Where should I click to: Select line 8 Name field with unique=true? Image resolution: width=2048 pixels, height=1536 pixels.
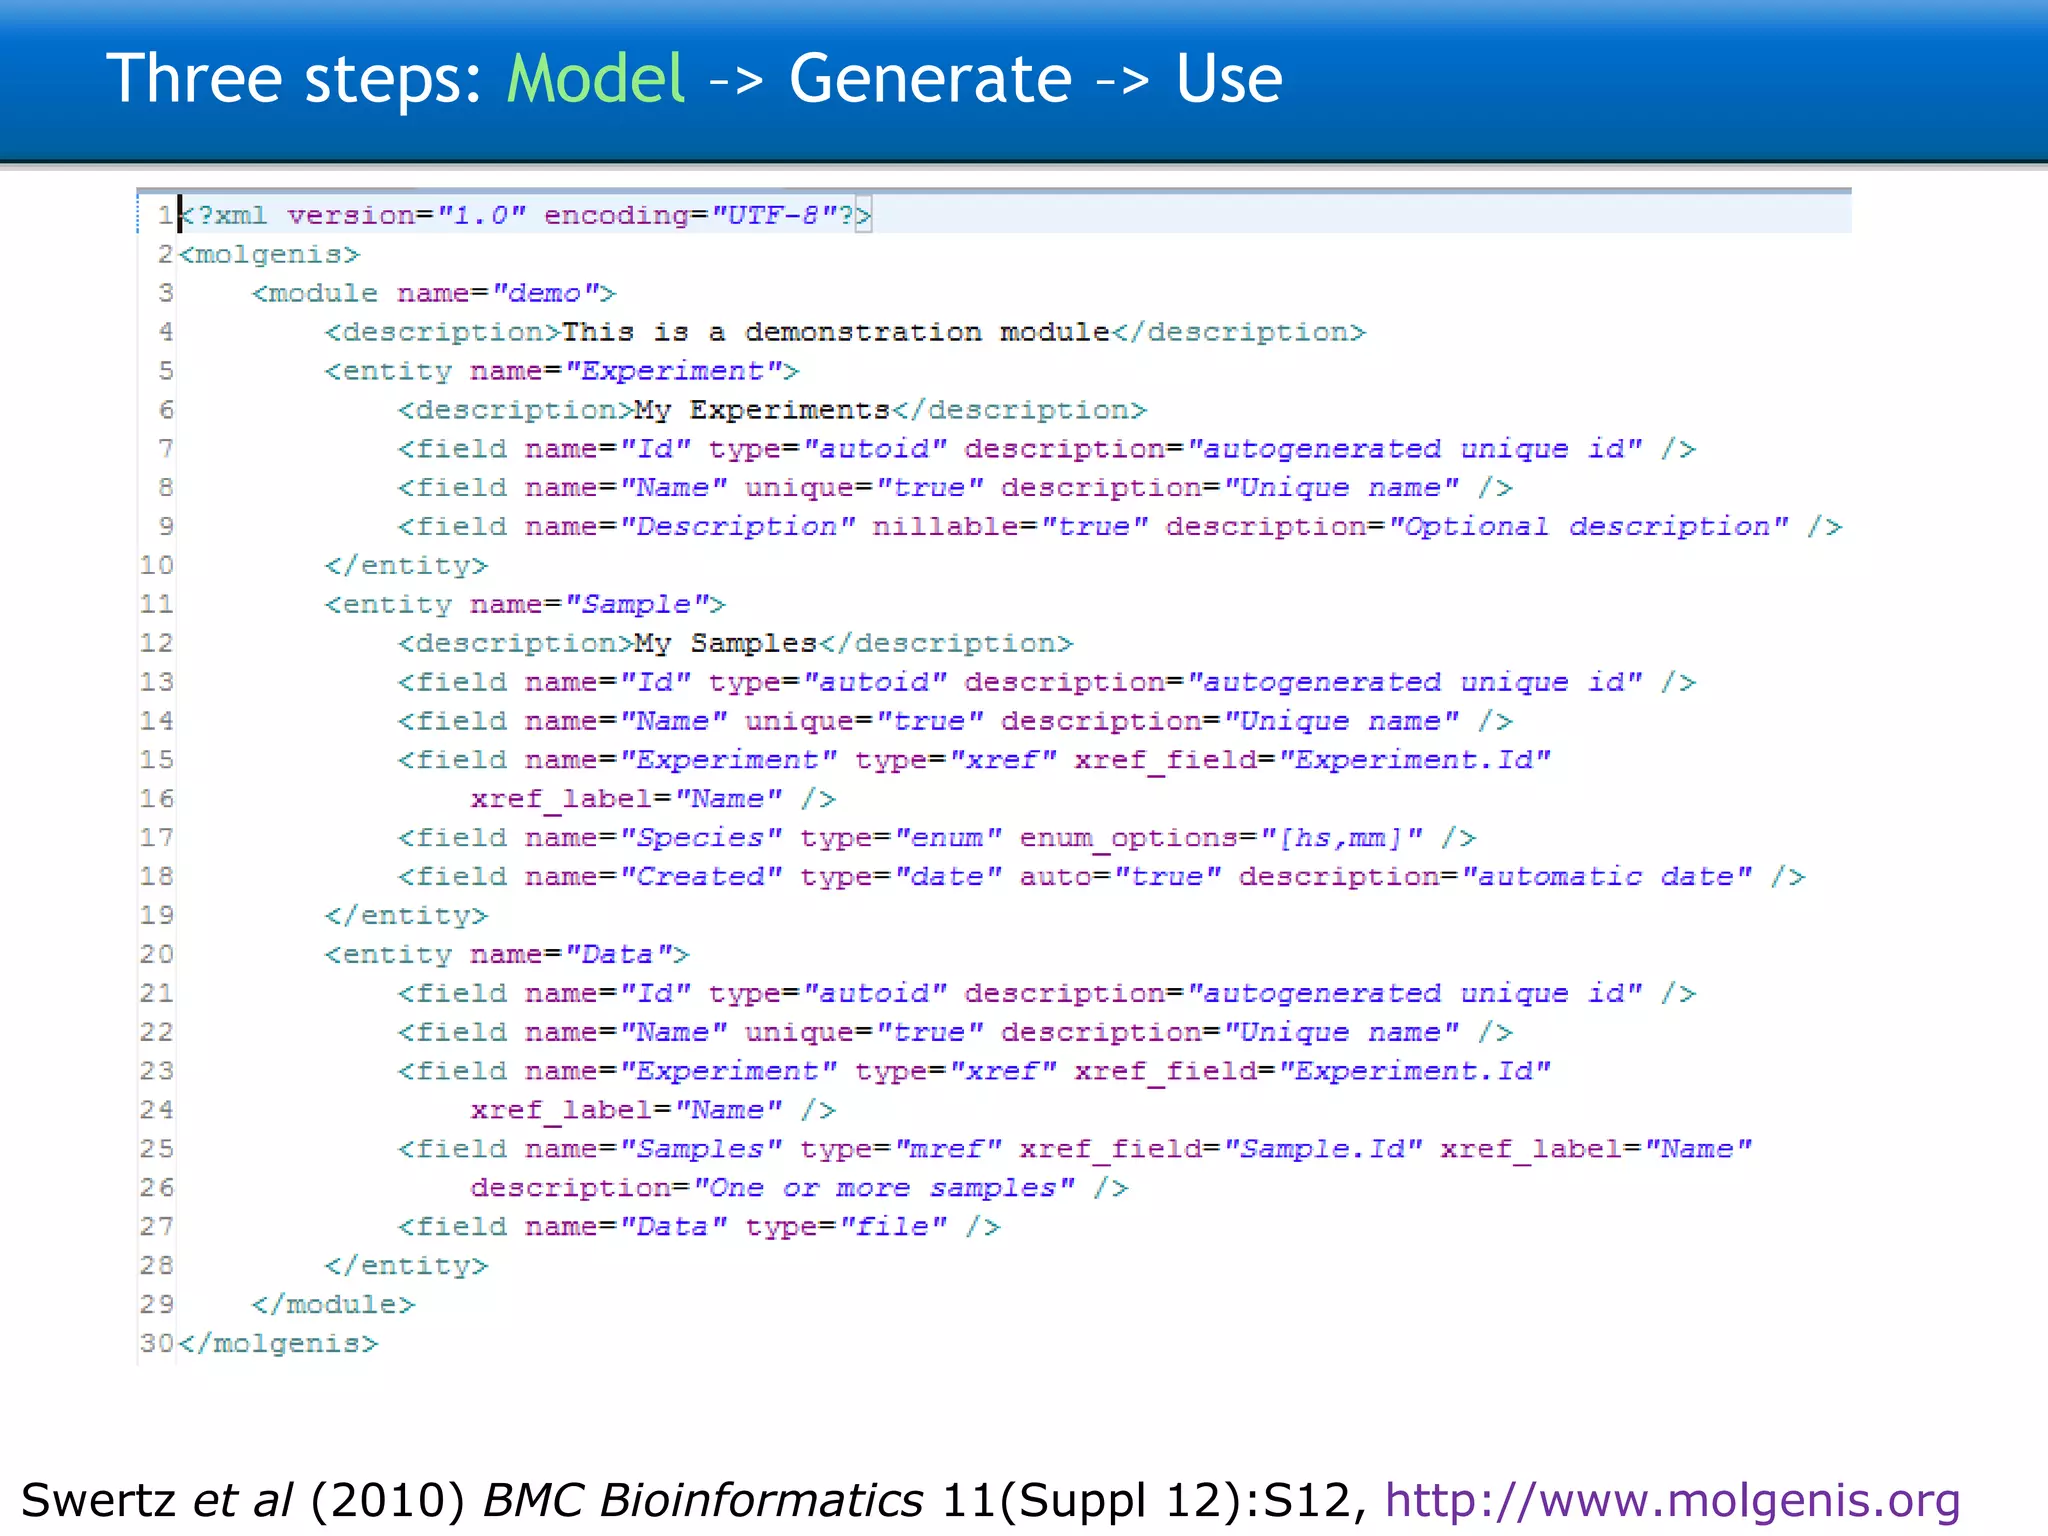(x=955, y=488)
